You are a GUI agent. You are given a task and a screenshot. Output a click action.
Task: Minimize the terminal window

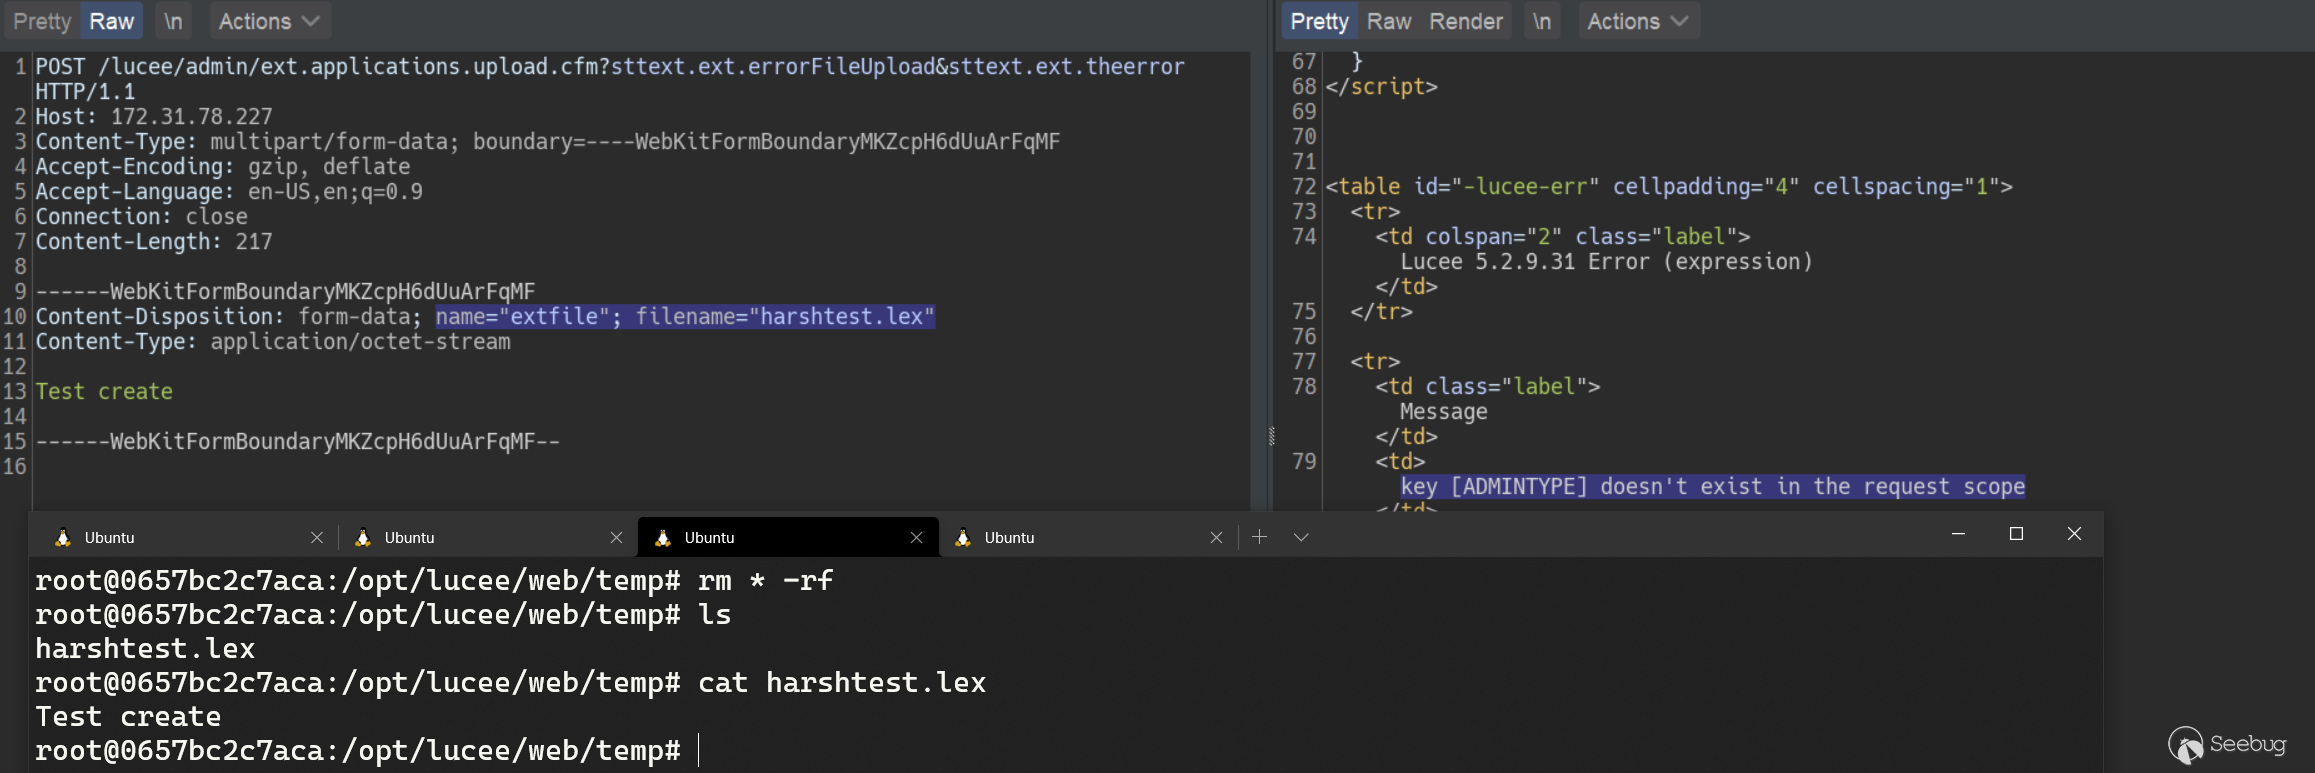coord(1958,534)
